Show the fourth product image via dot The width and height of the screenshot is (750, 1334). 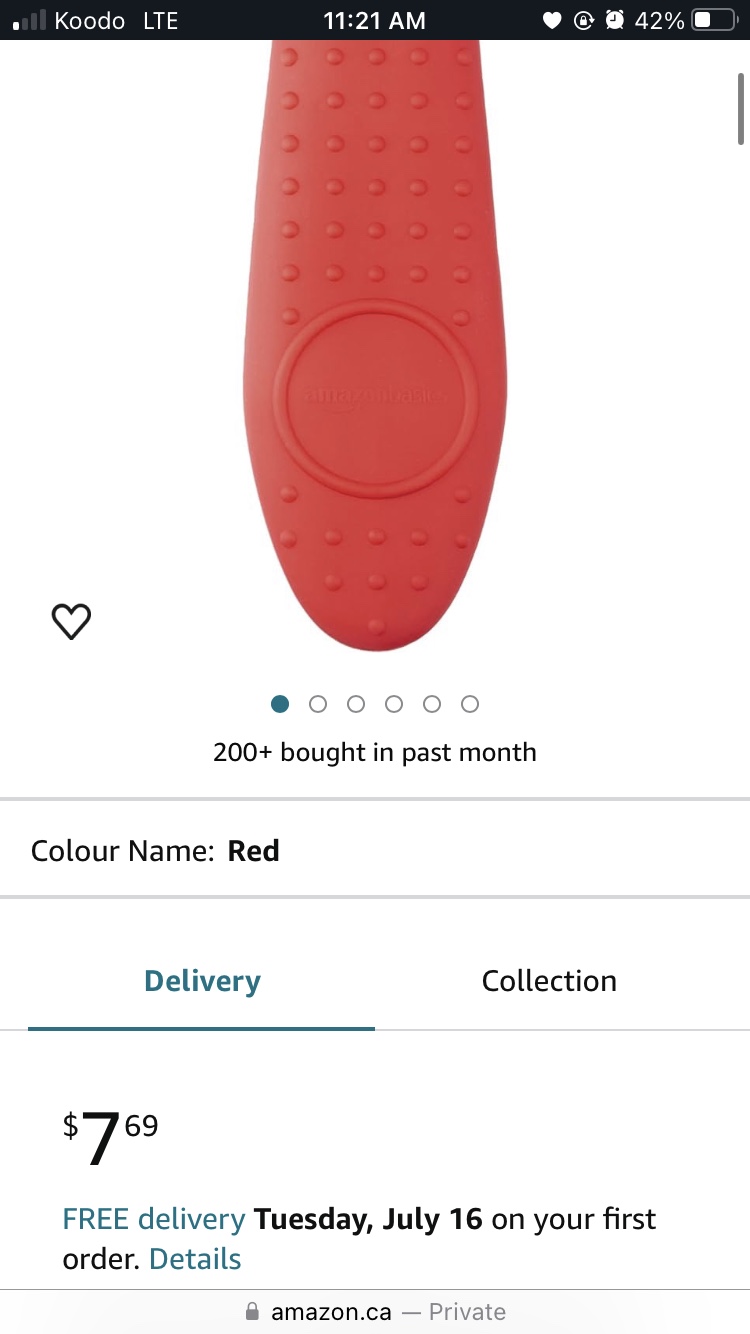(394, 704)
